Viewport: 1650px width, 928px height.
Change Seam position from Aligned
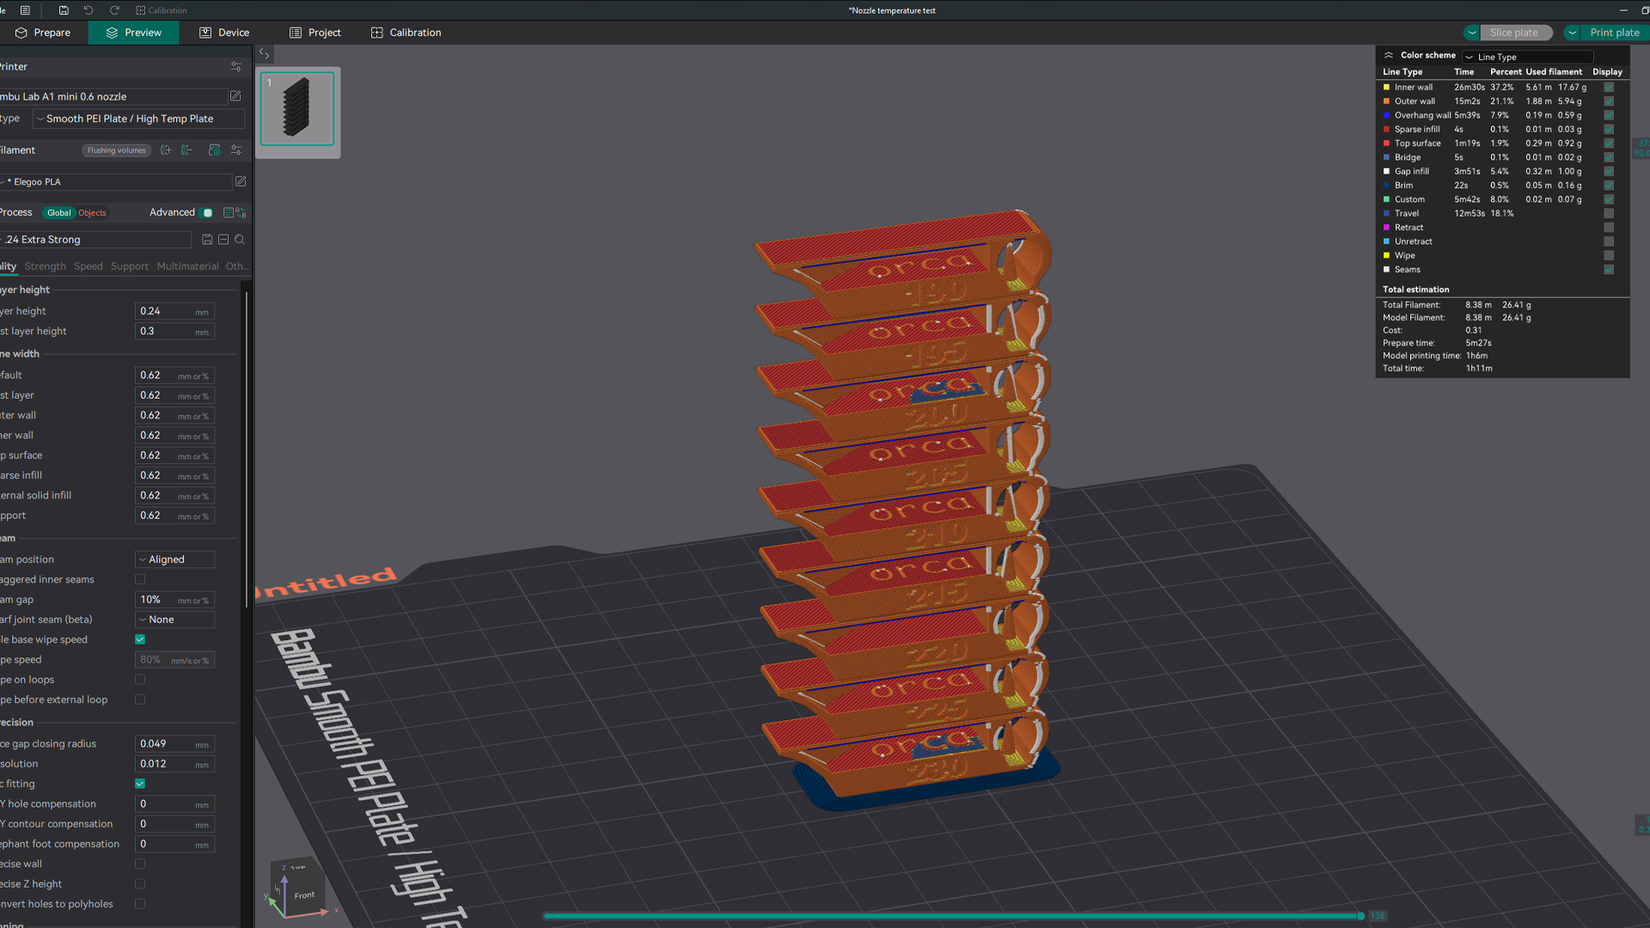(x=174, y=559)
